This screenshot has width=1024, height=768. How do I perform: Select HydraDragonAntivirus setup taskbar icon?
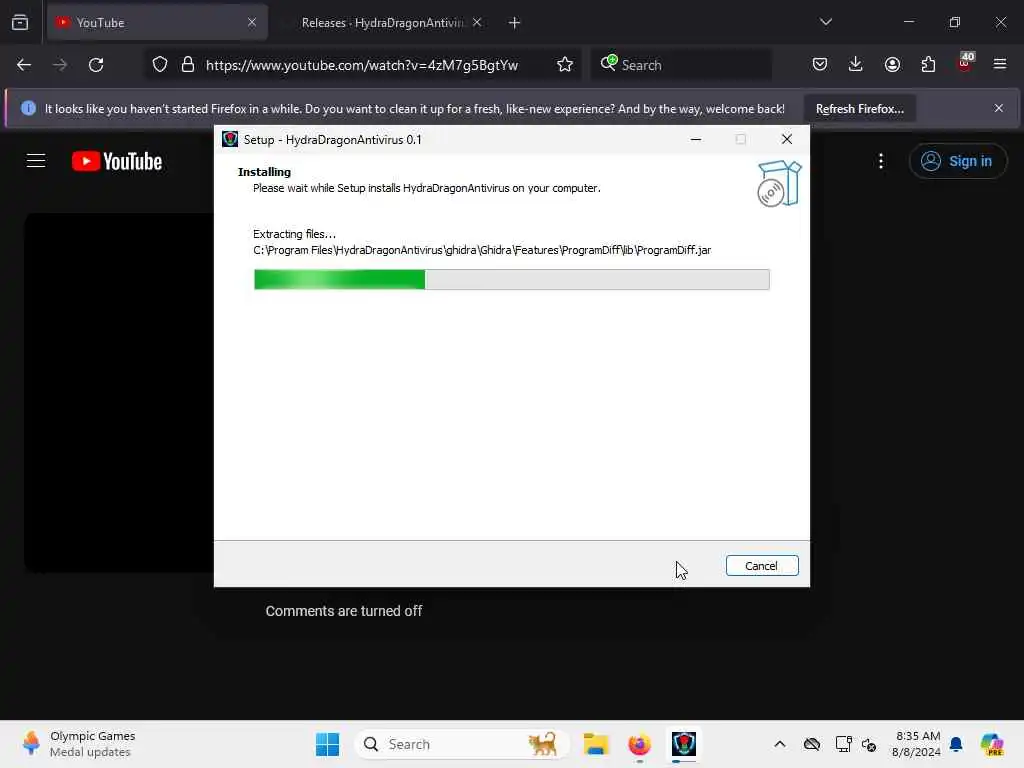click(684, 744)
